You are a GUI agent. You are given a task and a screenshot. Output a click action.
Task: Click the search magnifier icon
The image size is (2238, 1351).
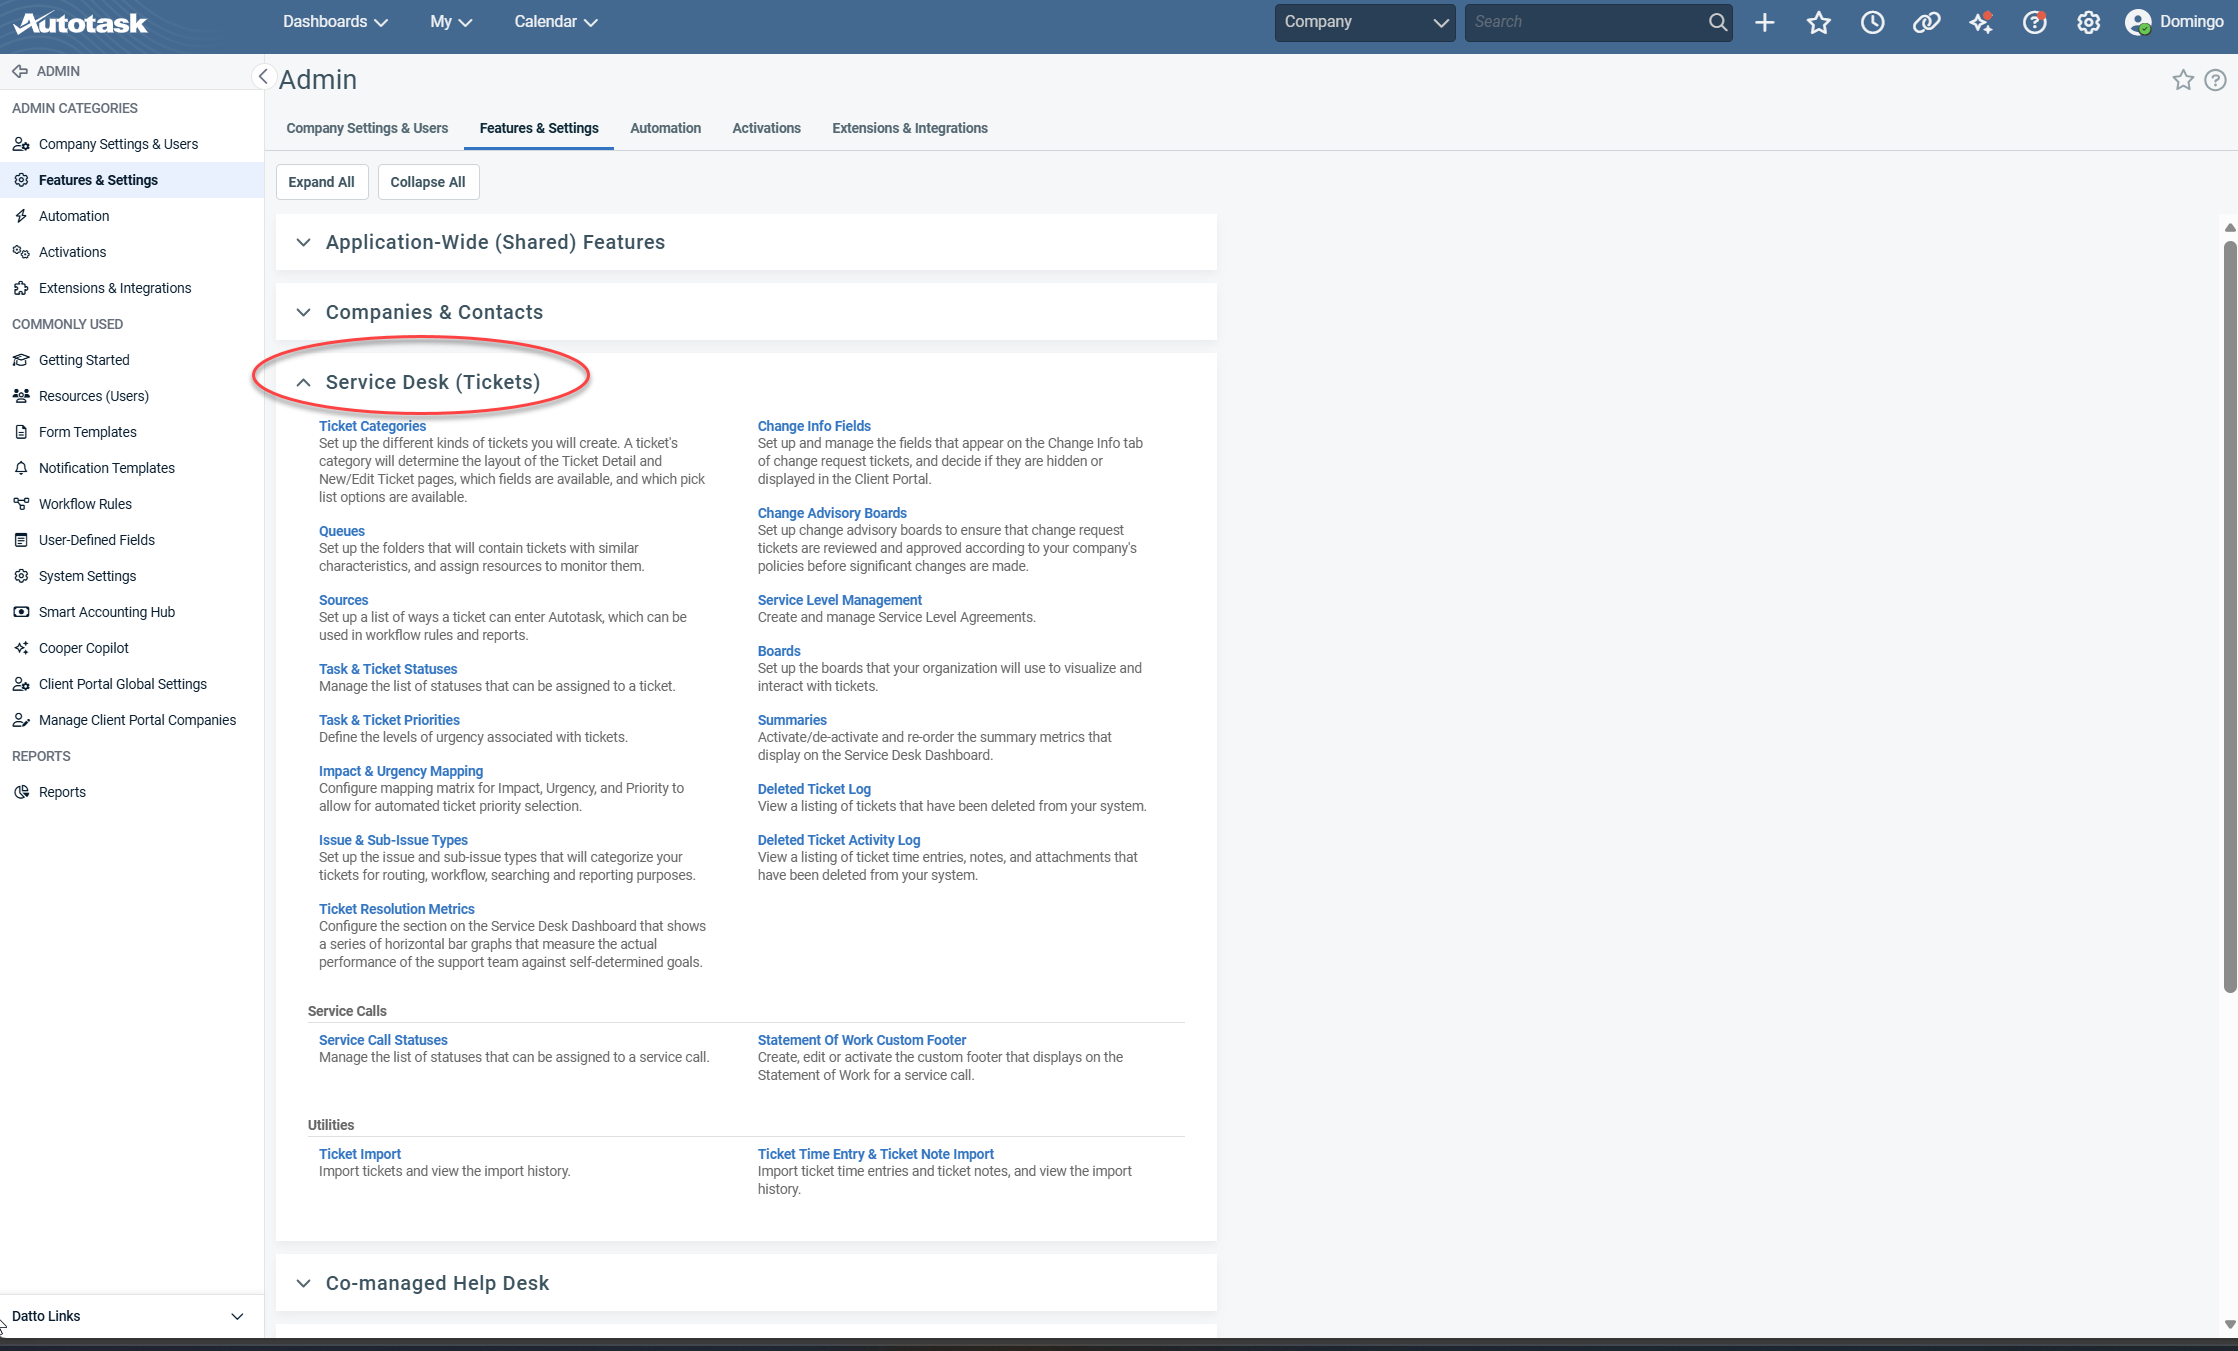click(1716, 21)
